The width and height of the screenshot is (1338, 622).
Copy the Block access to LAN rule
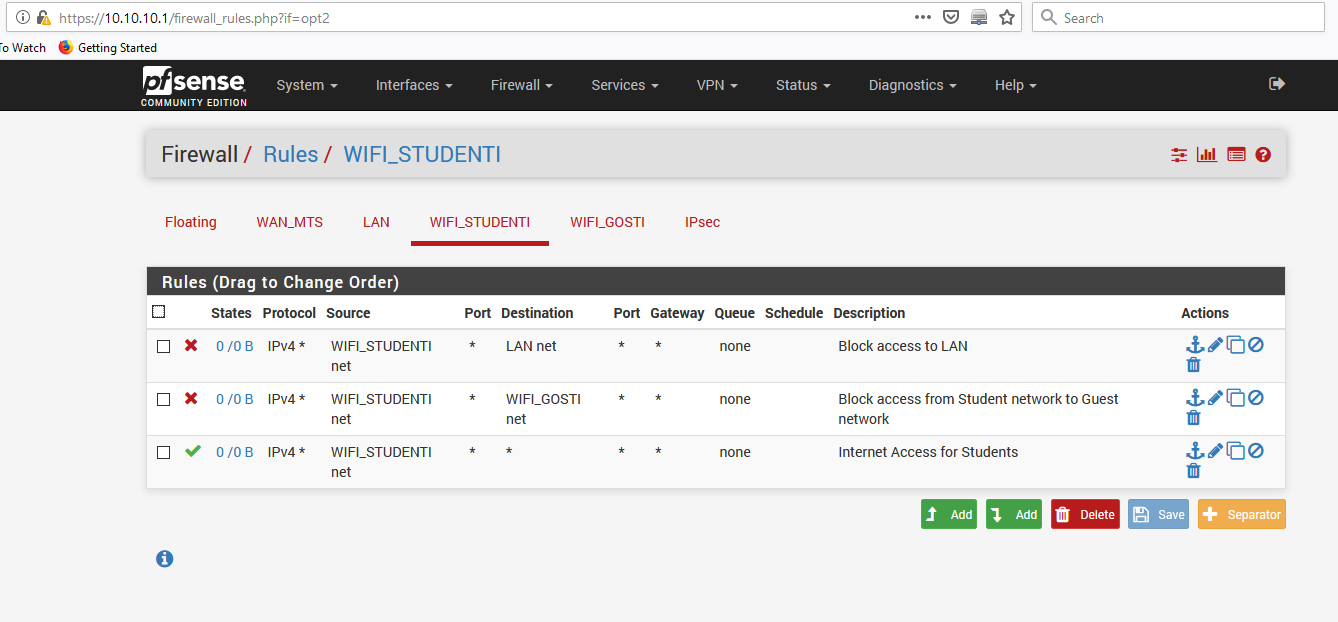tap(1236, 344)
